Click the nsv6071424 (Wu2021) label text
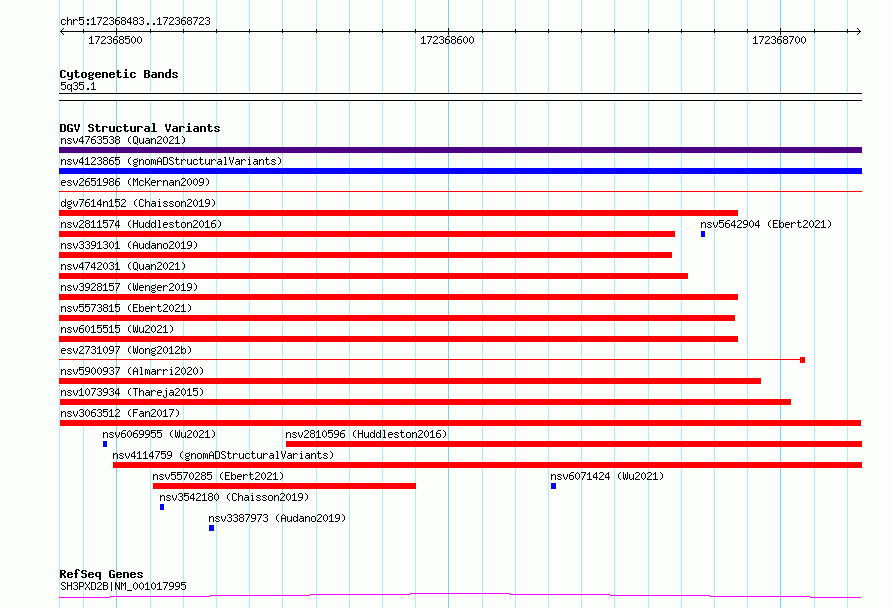The width and height of the screenshot is (890, 608). 607,476
